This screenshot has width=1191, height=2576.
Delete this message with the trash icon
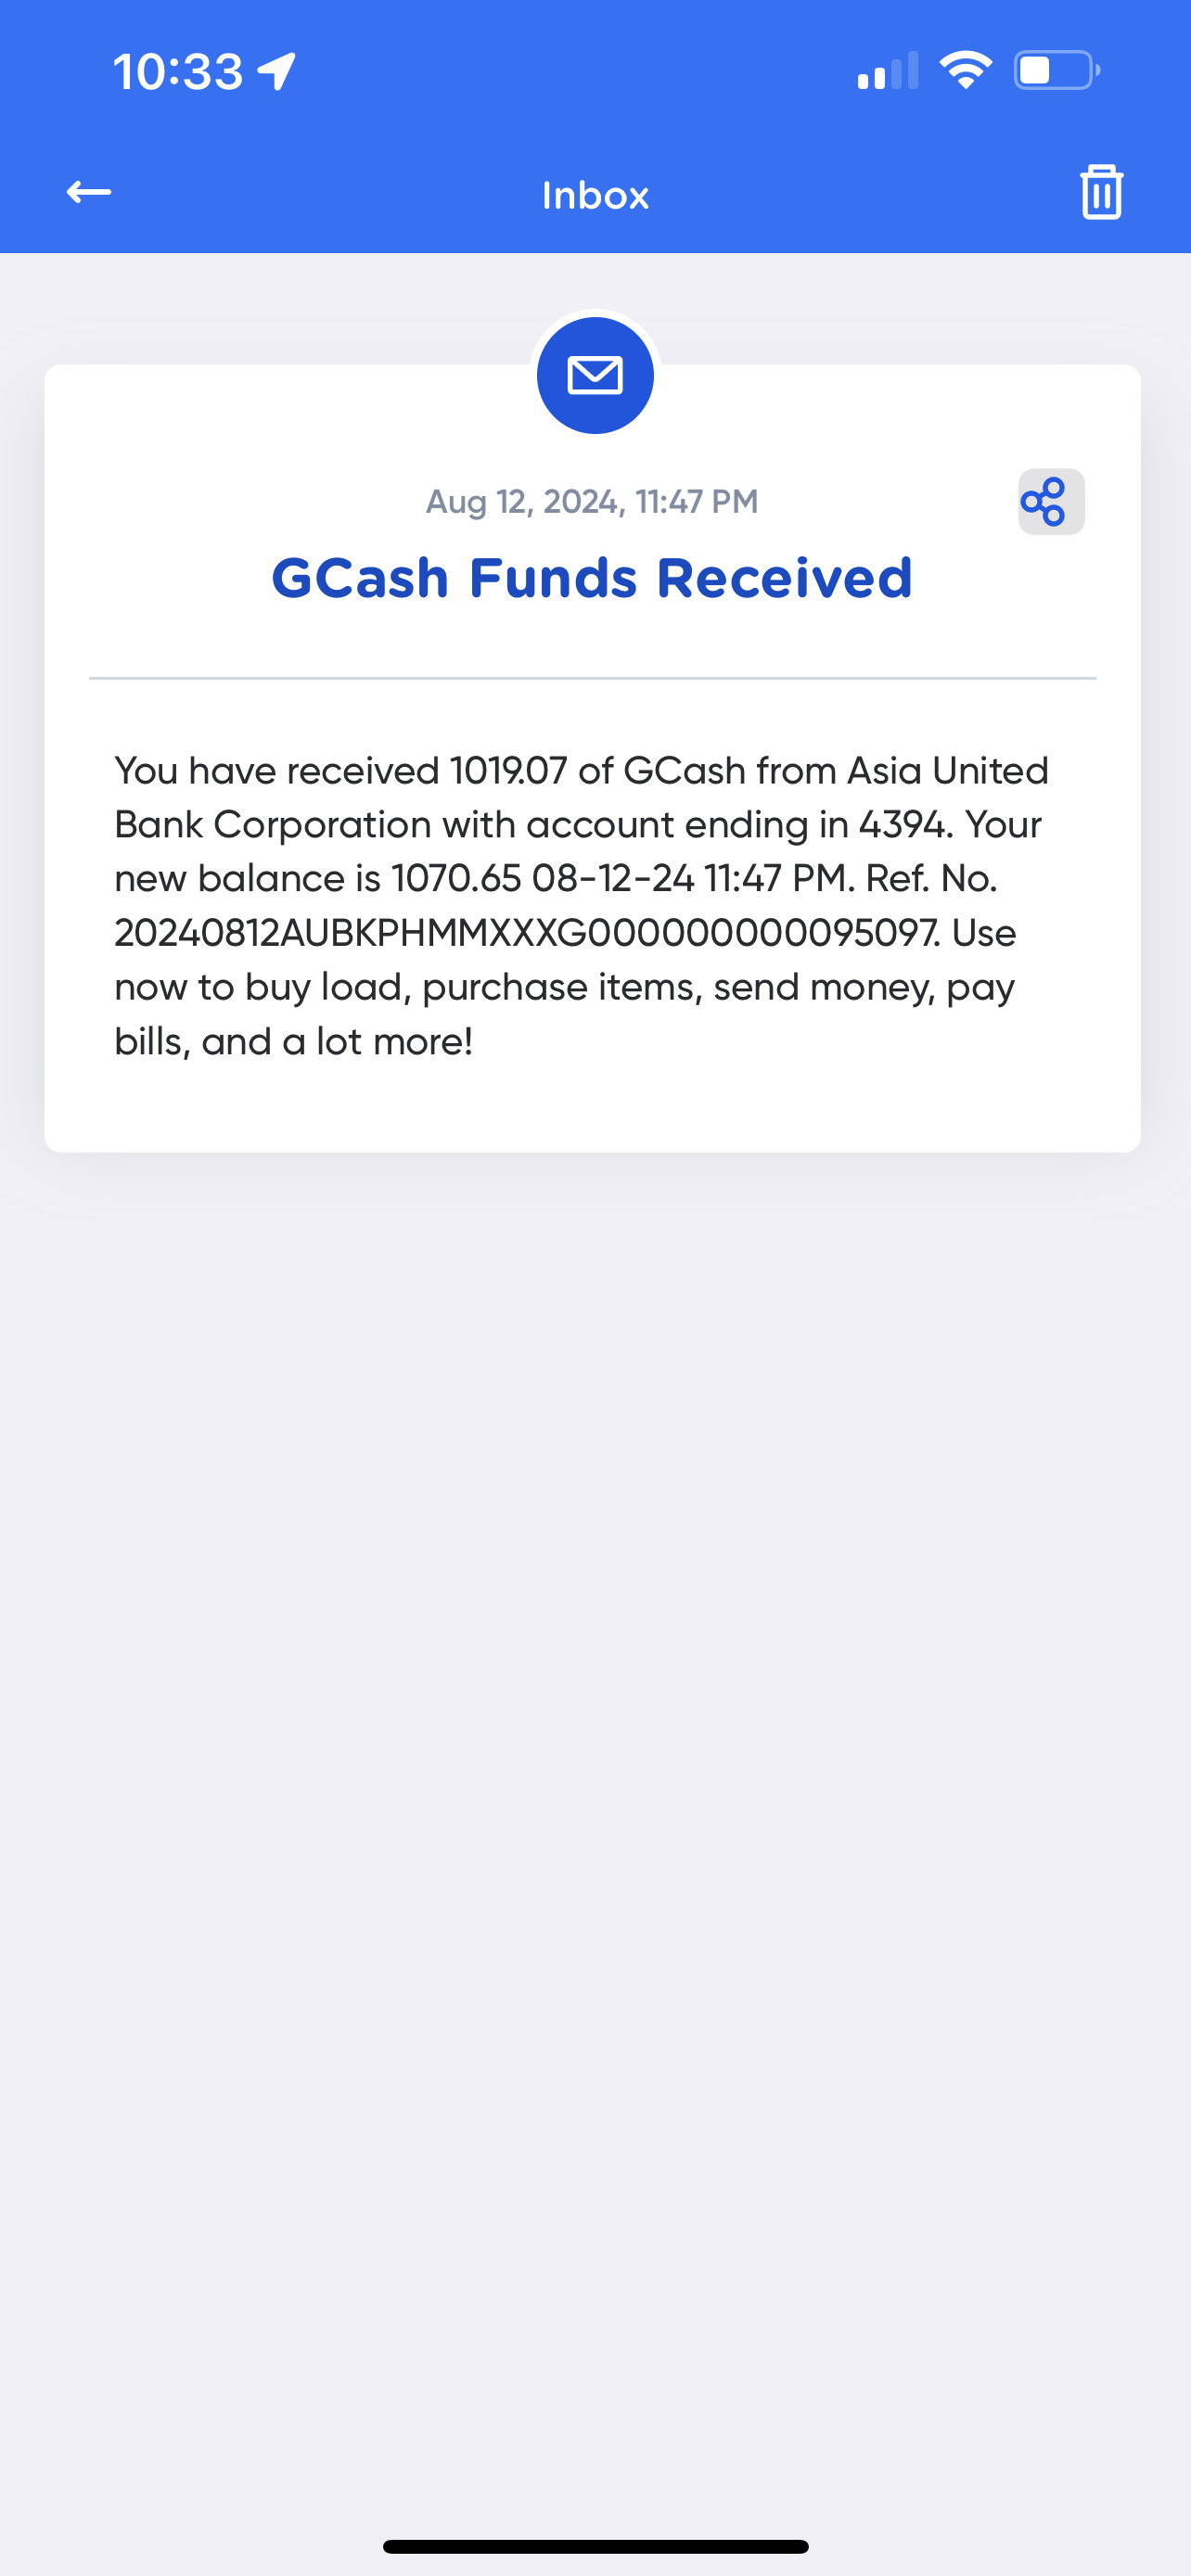coord(1101,192)
